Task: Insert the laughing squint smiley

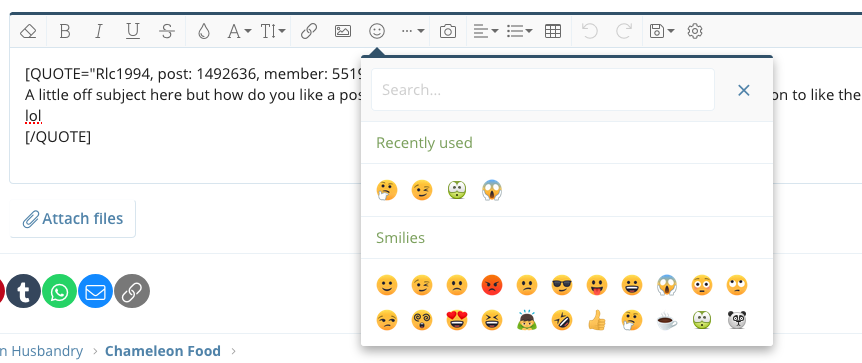Action: coord(491,320)
